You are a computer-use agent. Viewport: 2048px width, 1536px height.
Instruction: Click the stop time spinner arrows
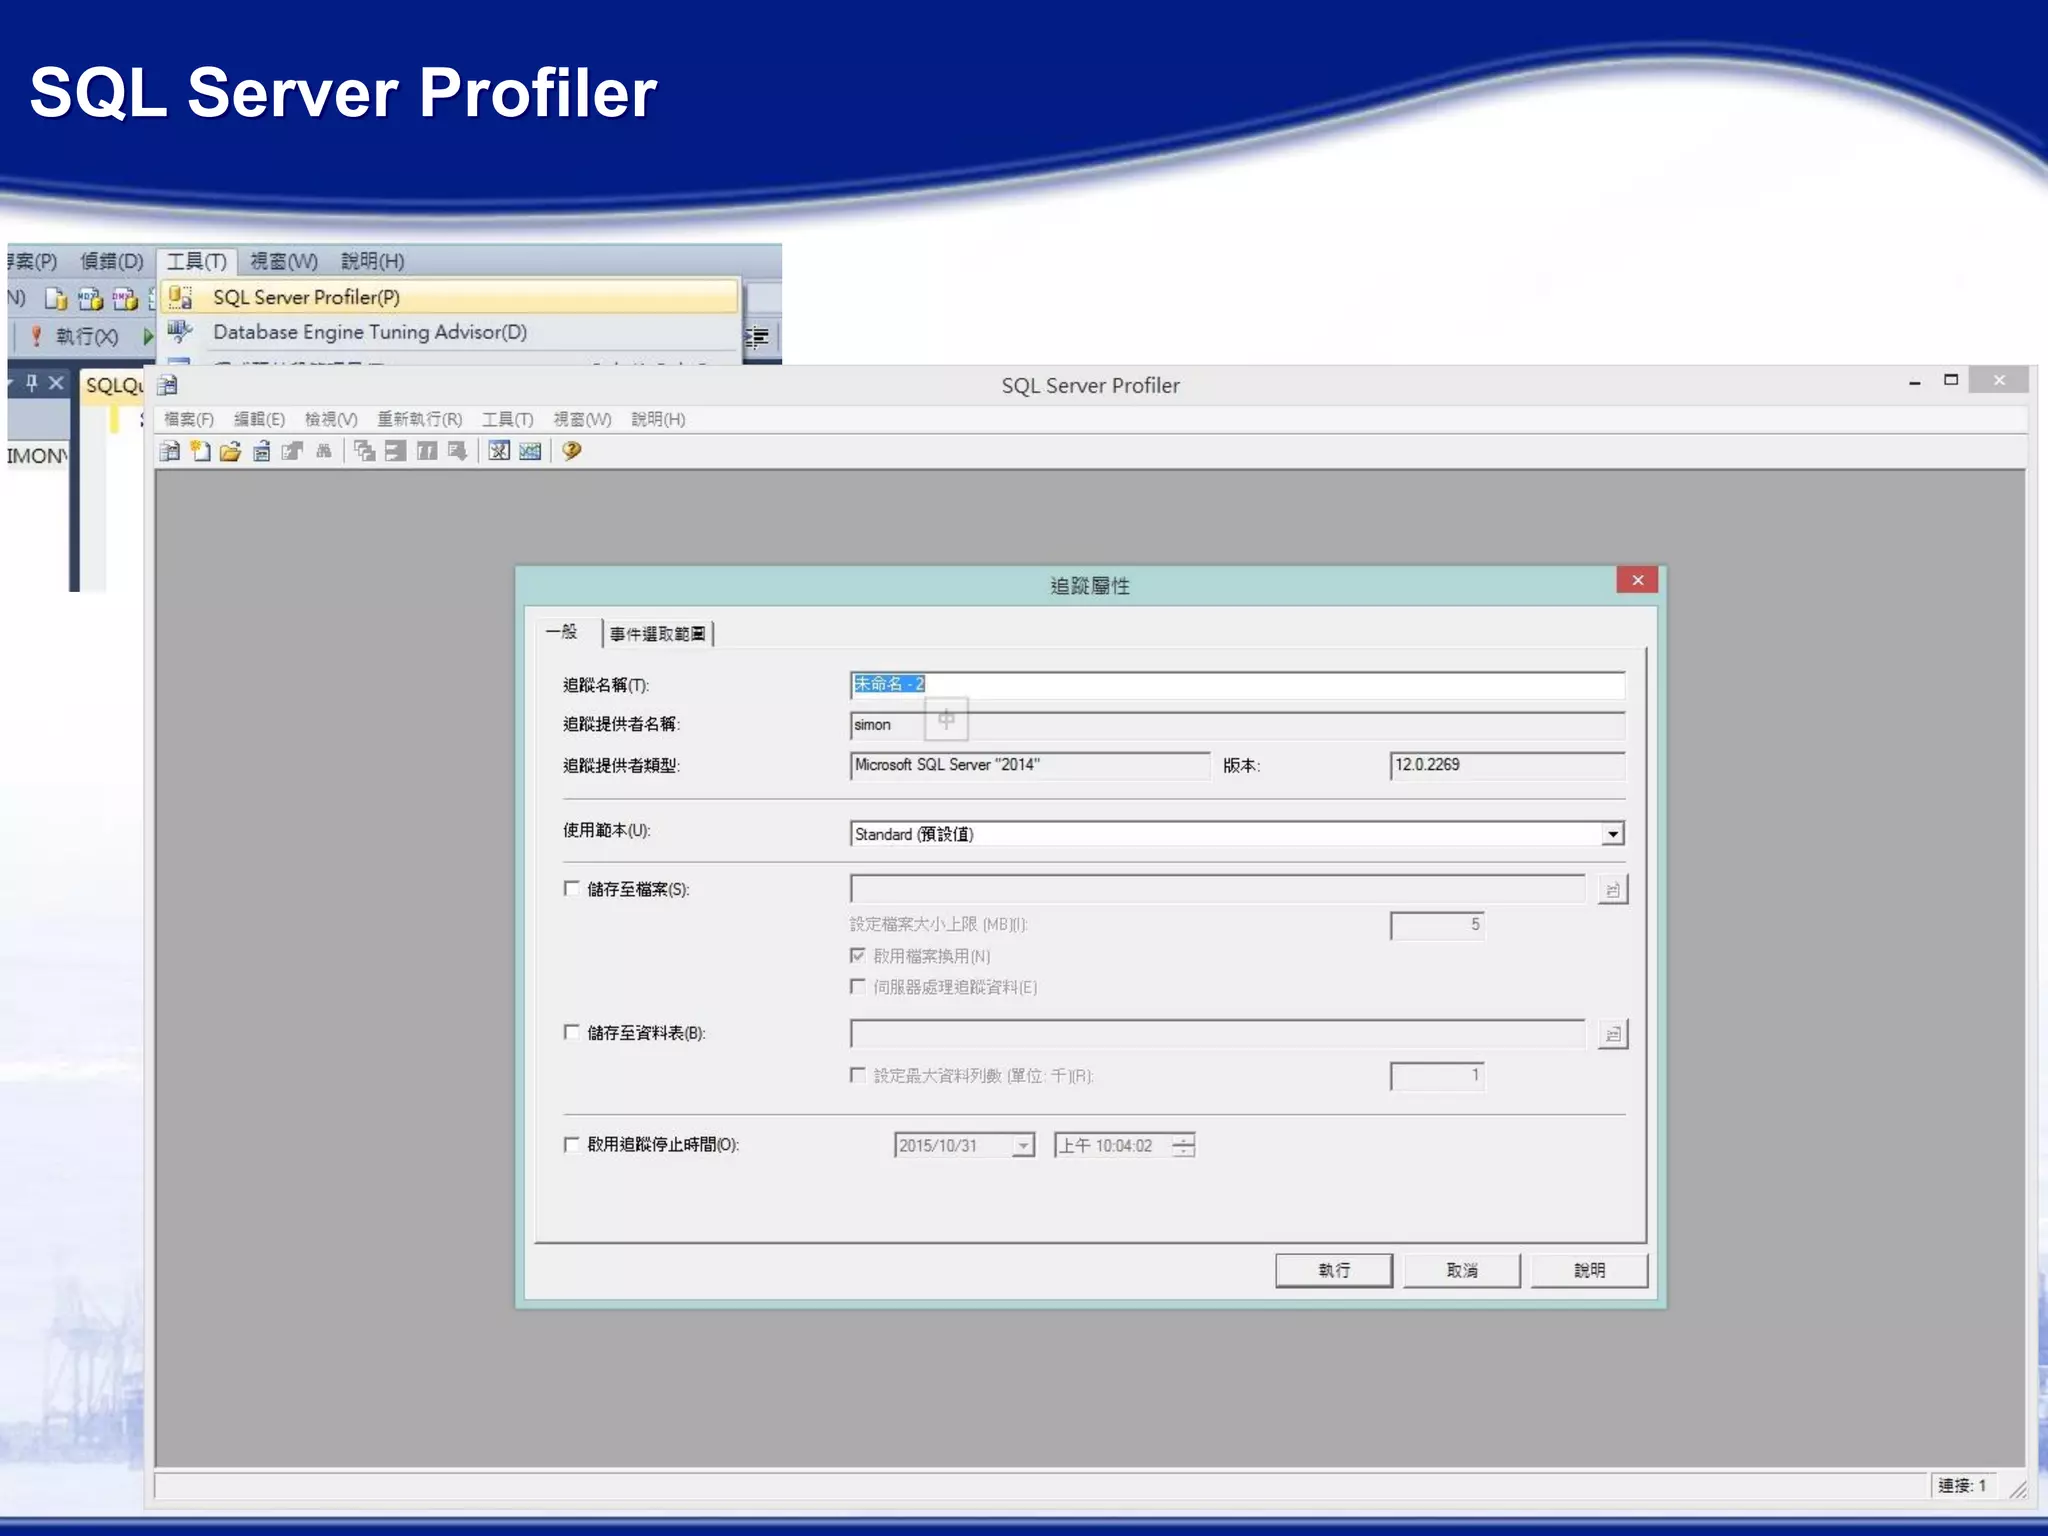click(1183, 1146)
